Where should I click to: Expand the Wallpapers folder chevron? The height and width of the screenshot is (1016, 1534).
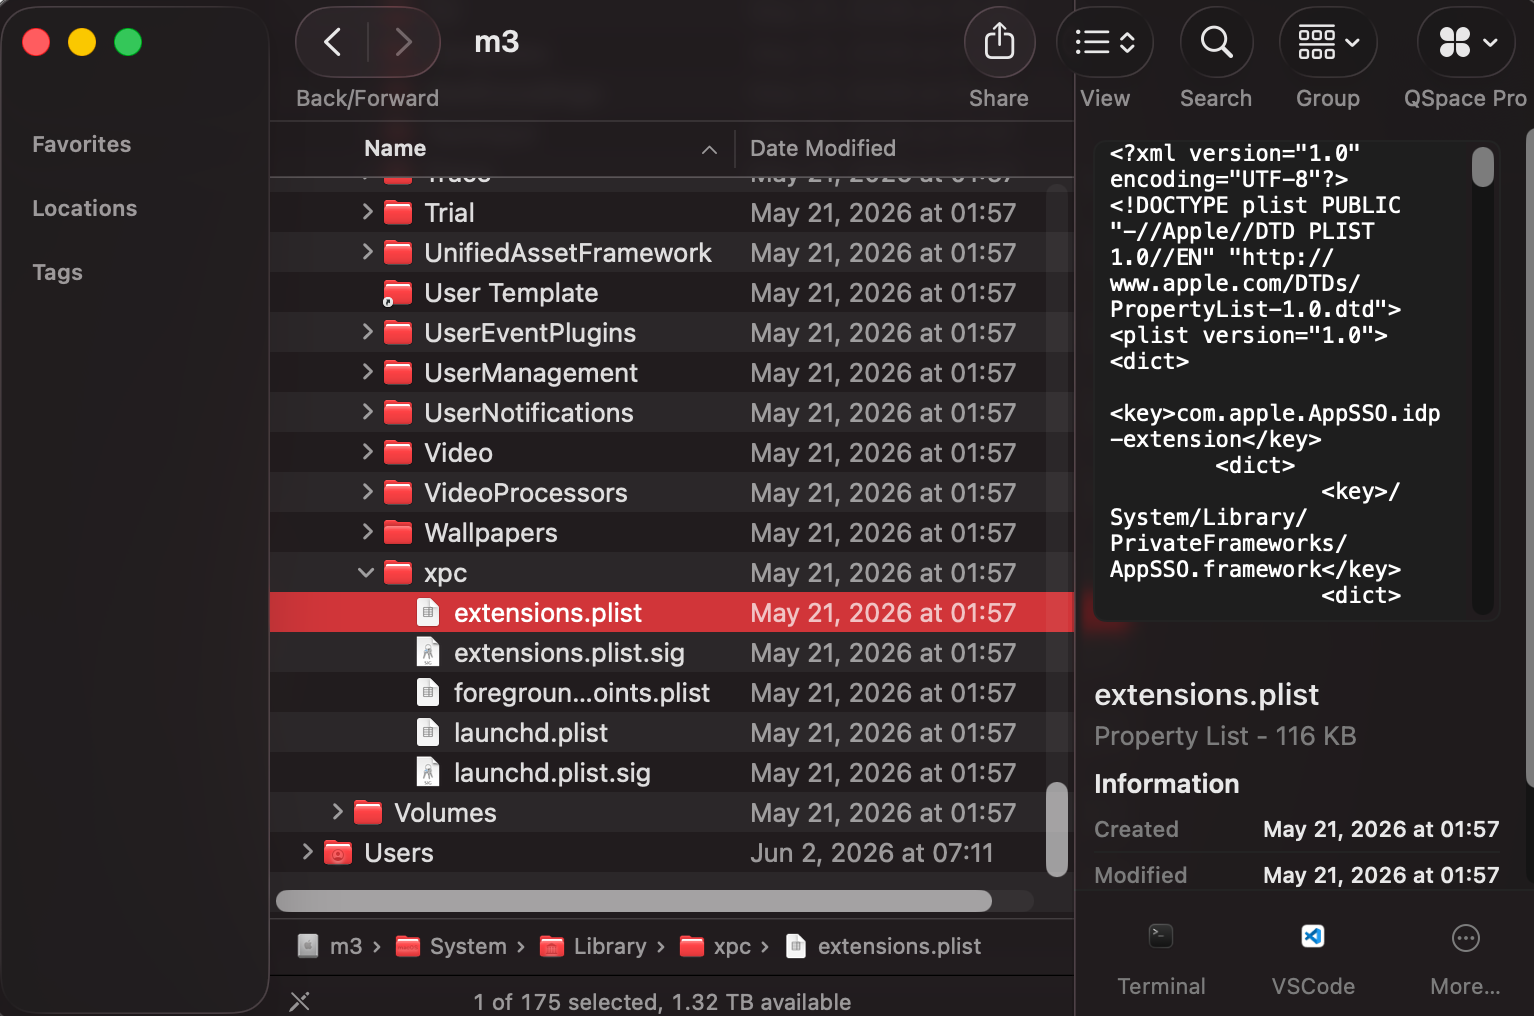(x=367, y=532)
